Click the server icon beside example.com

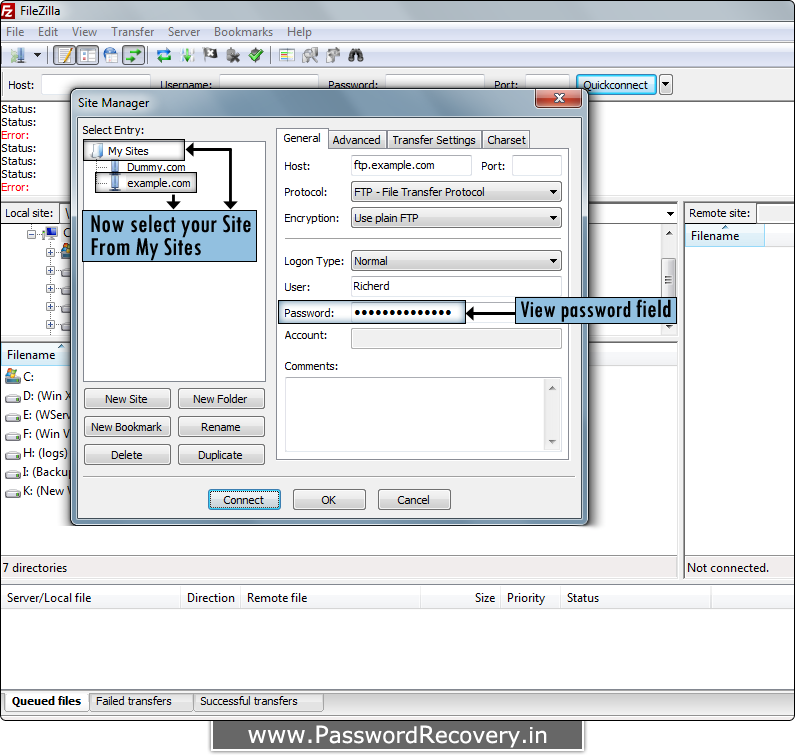(115, 183)
